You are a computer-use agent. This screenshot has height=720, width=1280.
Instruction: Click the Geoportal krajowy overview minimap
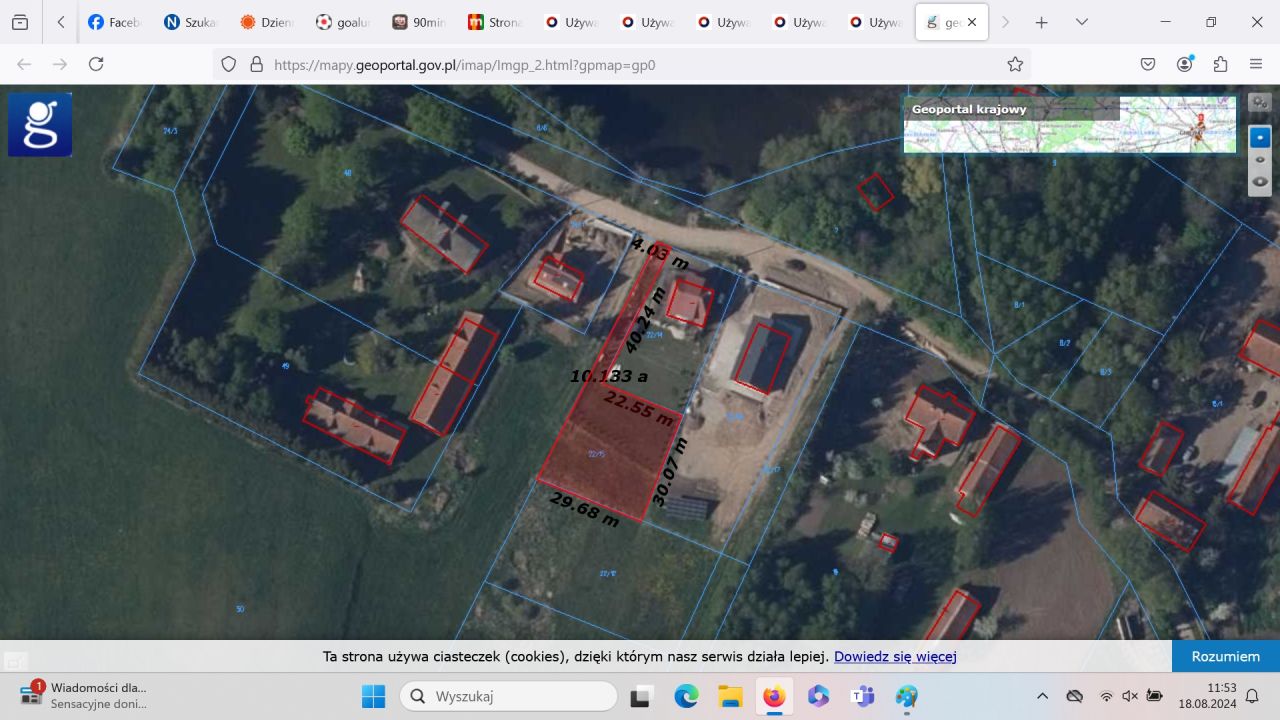pyautogui.click(x=1070, y=125)
